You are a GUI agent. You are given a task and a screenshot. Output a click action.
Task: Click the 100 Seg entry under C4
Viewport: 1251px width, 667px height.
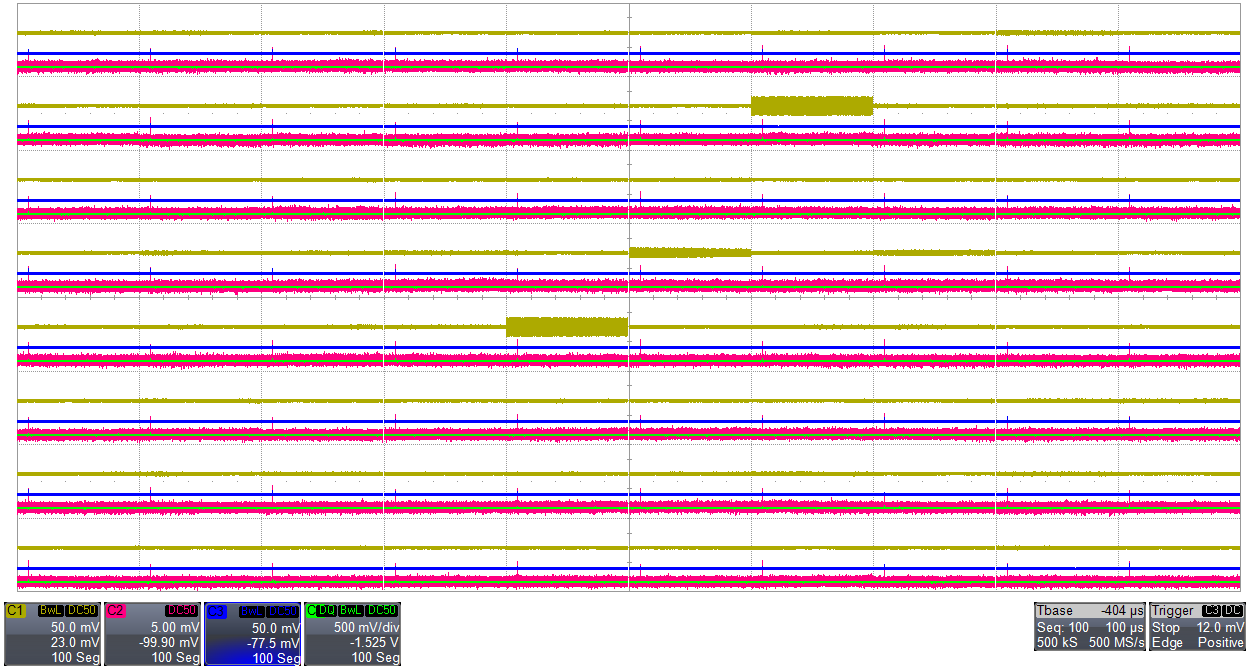pos(375,658)
